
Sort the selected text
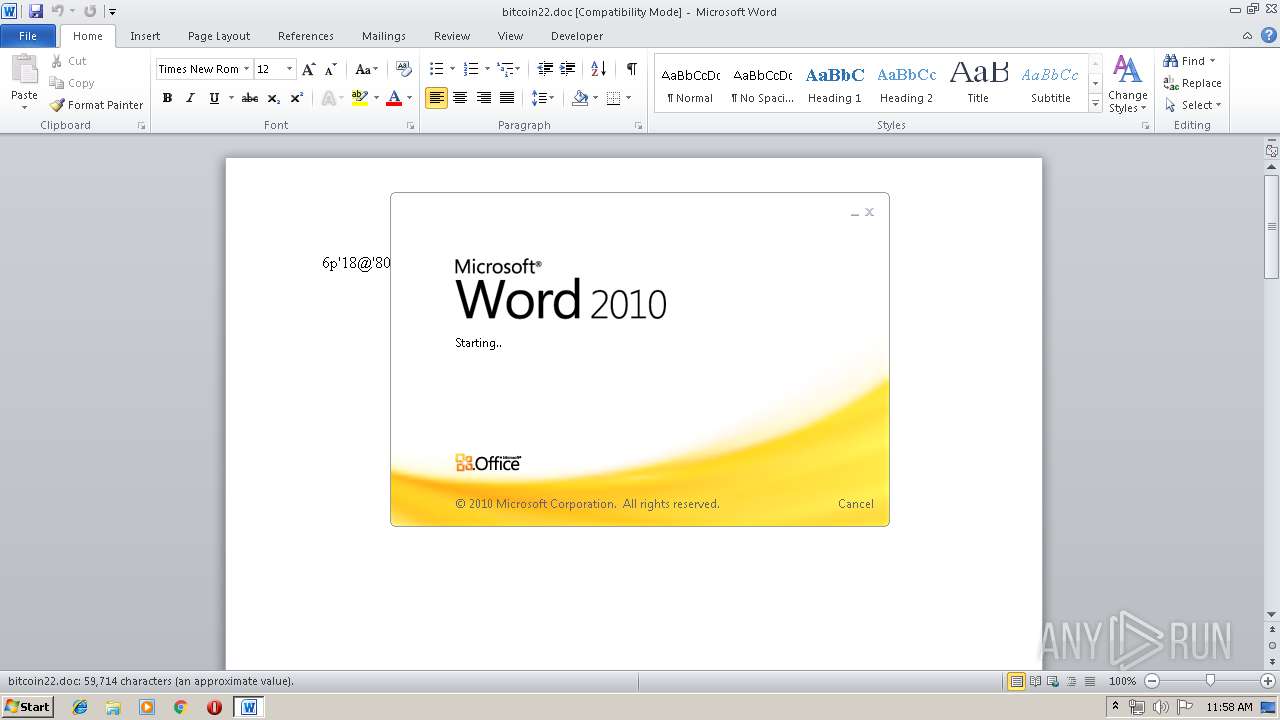coord(599,69)
